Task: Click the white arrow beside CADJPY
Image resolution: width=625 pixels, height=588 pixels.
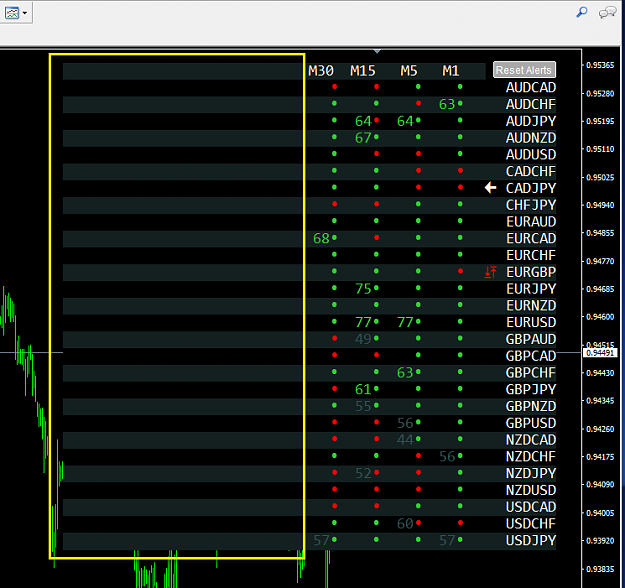Action: pos(490,188)
